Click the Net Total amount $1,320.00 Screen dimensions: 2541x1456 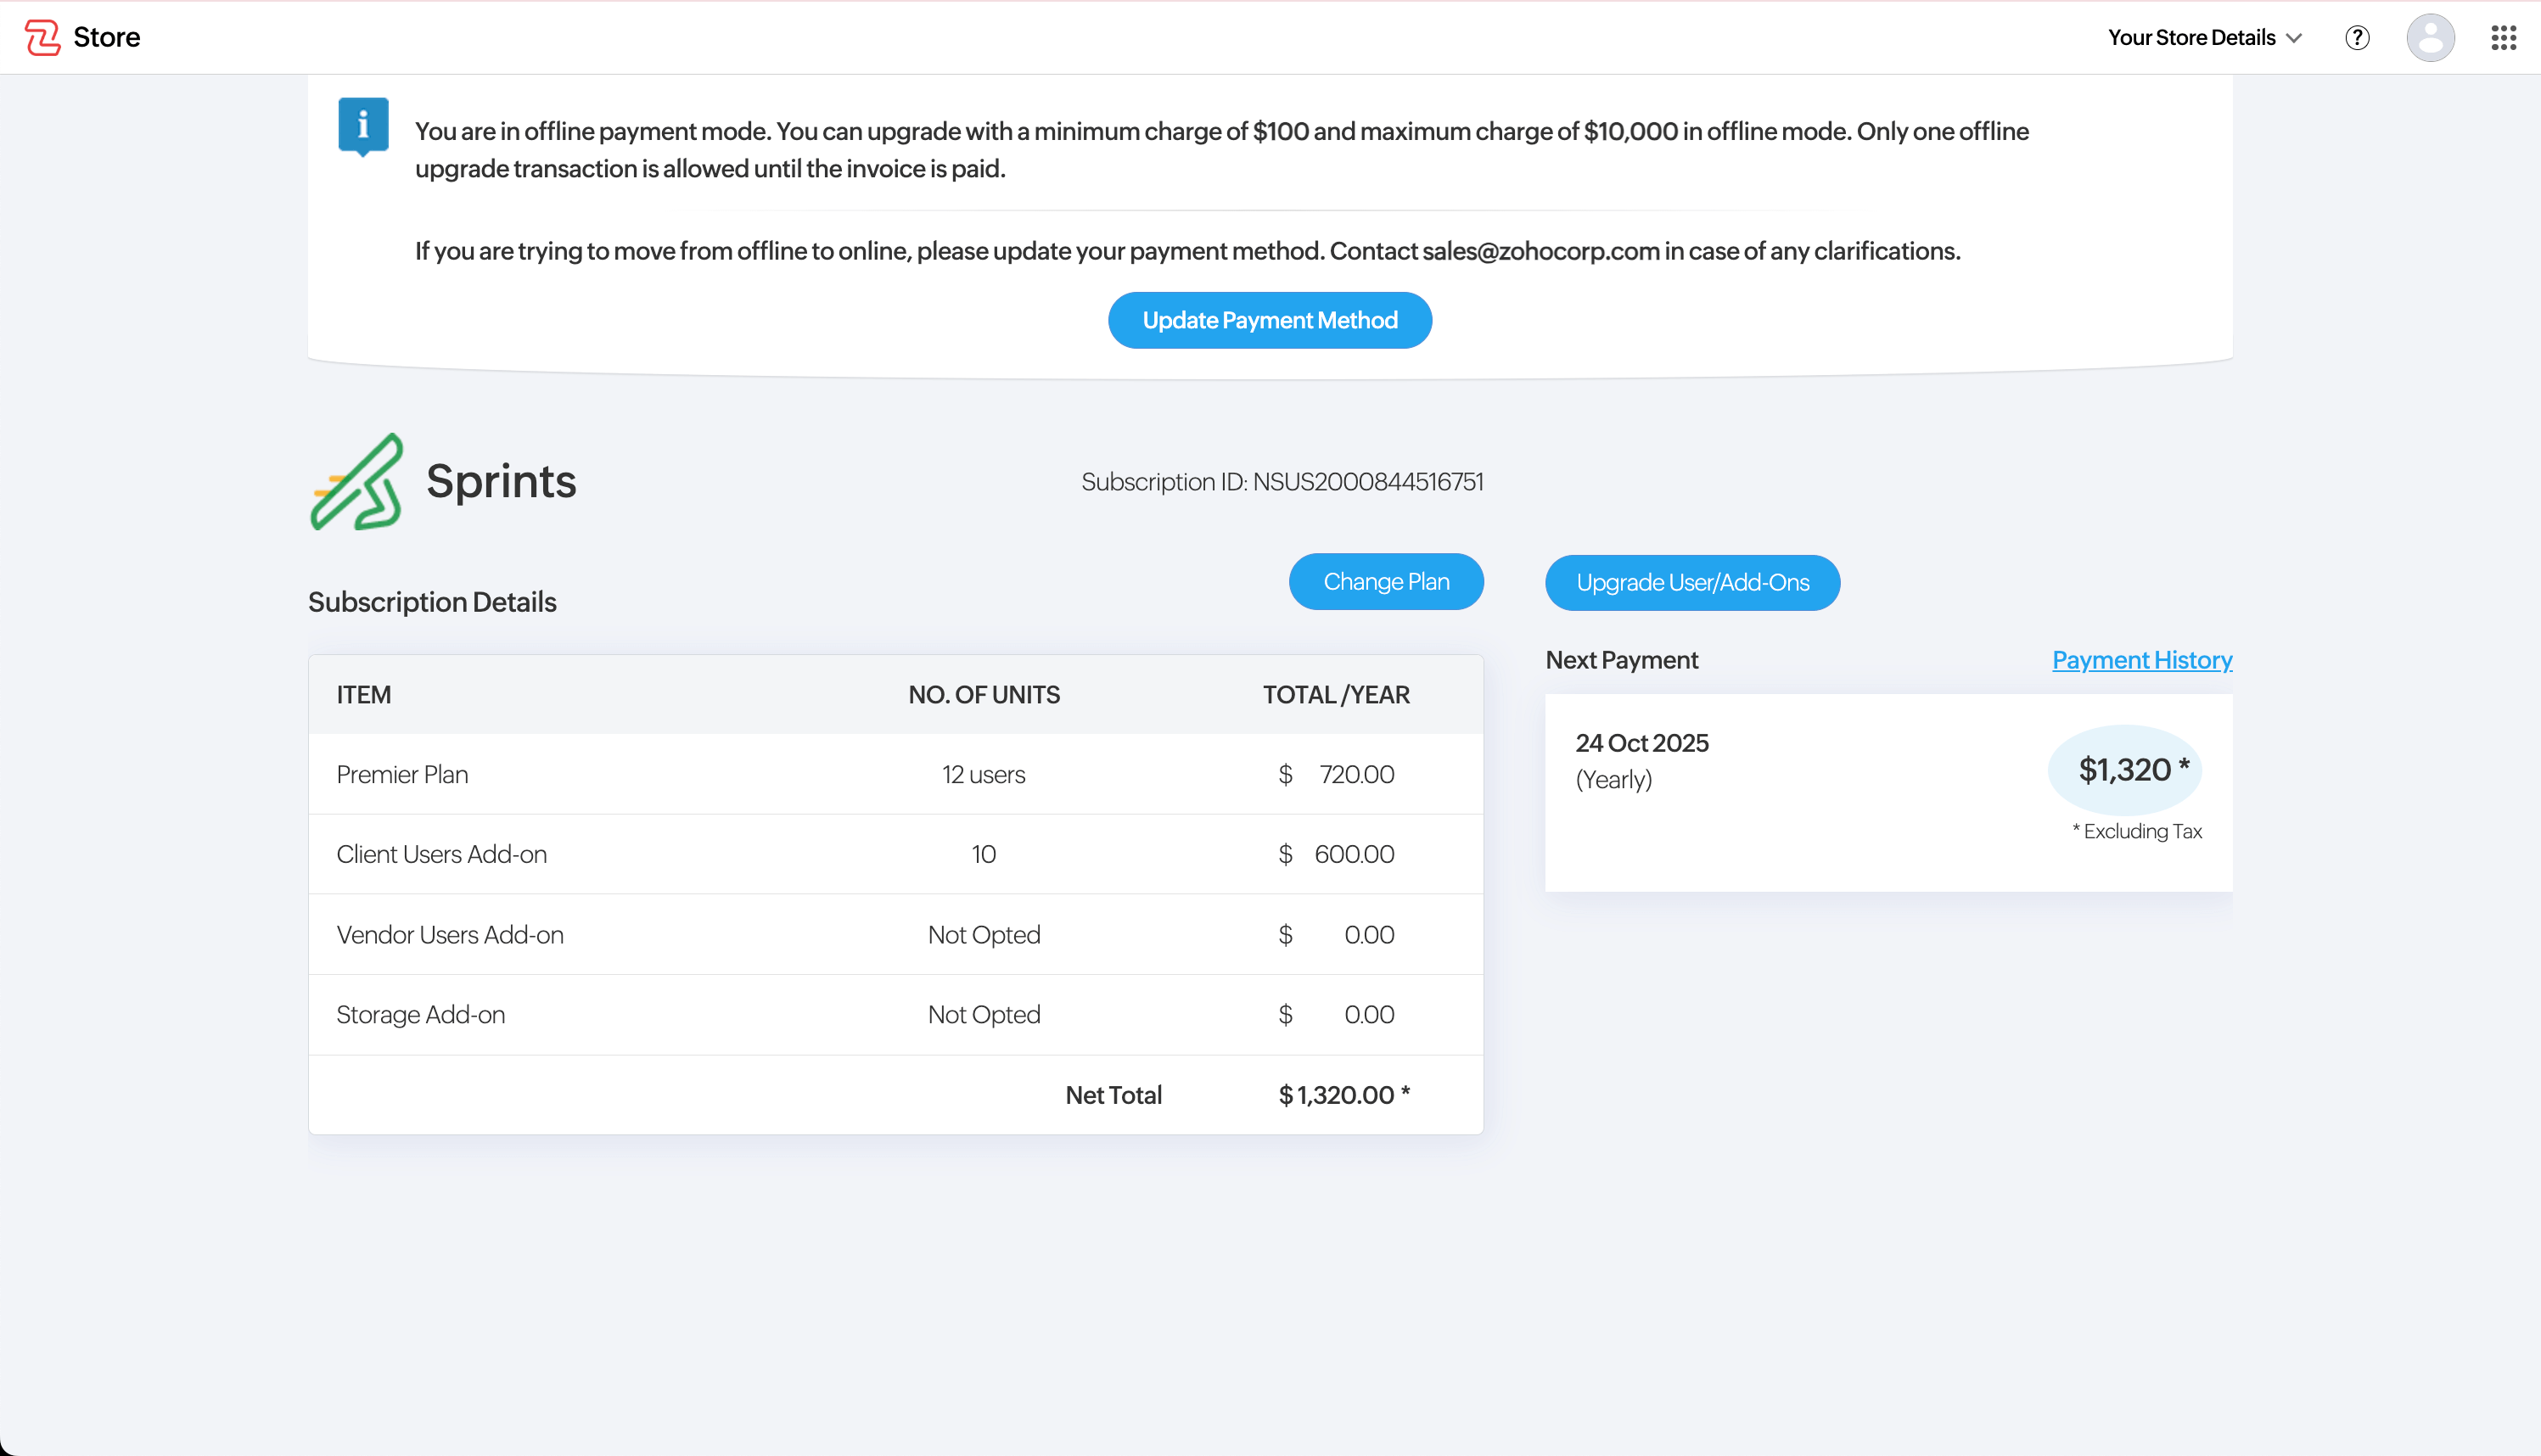coord(1343,1095)
